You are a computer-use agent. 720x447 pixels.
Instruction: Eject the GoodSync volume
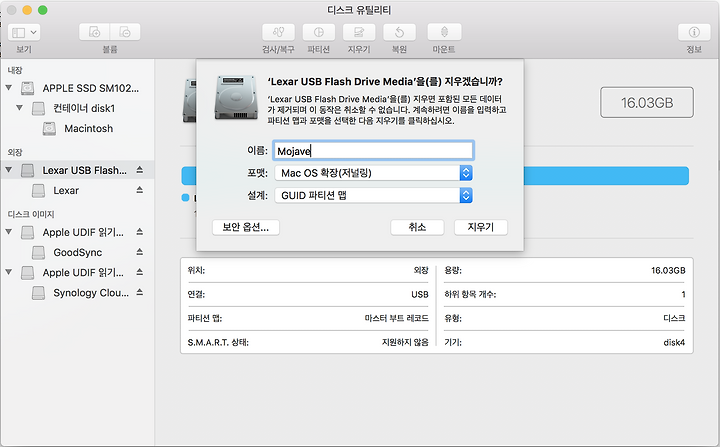point(140,252)
